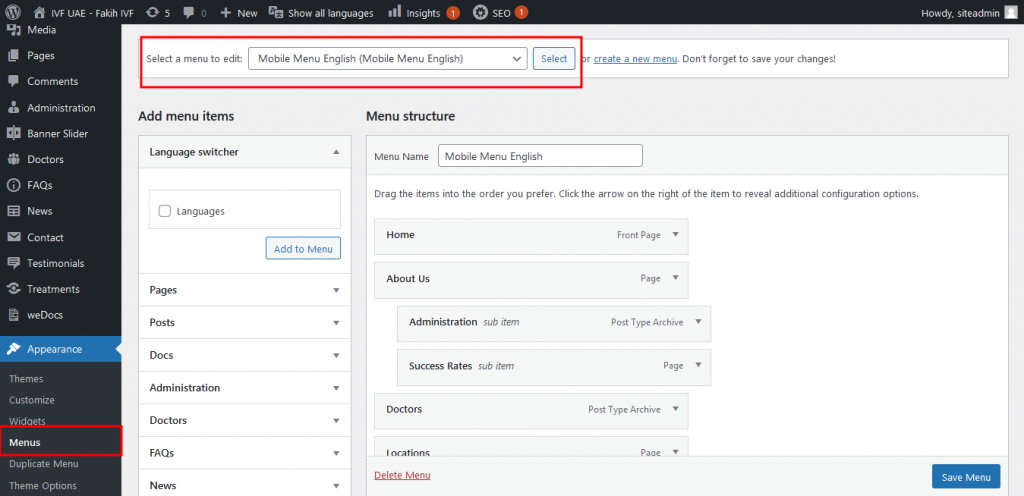The width and height of the screenshot is (1024, 496).
Task: Click the WordPress logo icon
Action: click(x=13, y=13)
